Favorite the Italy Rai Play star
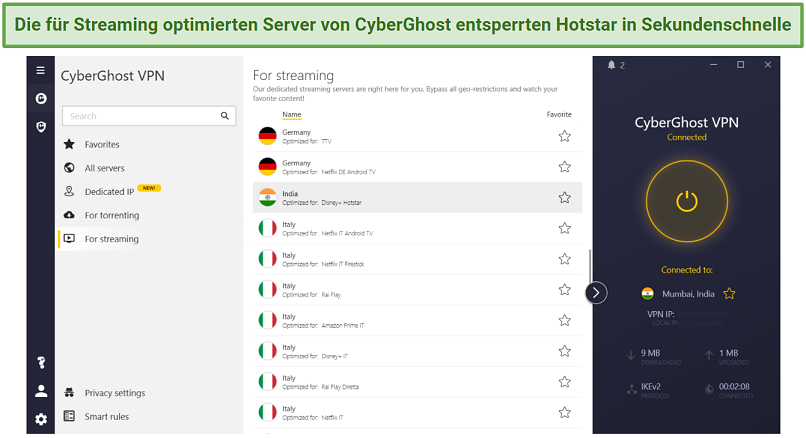 [x=564, y=290]
